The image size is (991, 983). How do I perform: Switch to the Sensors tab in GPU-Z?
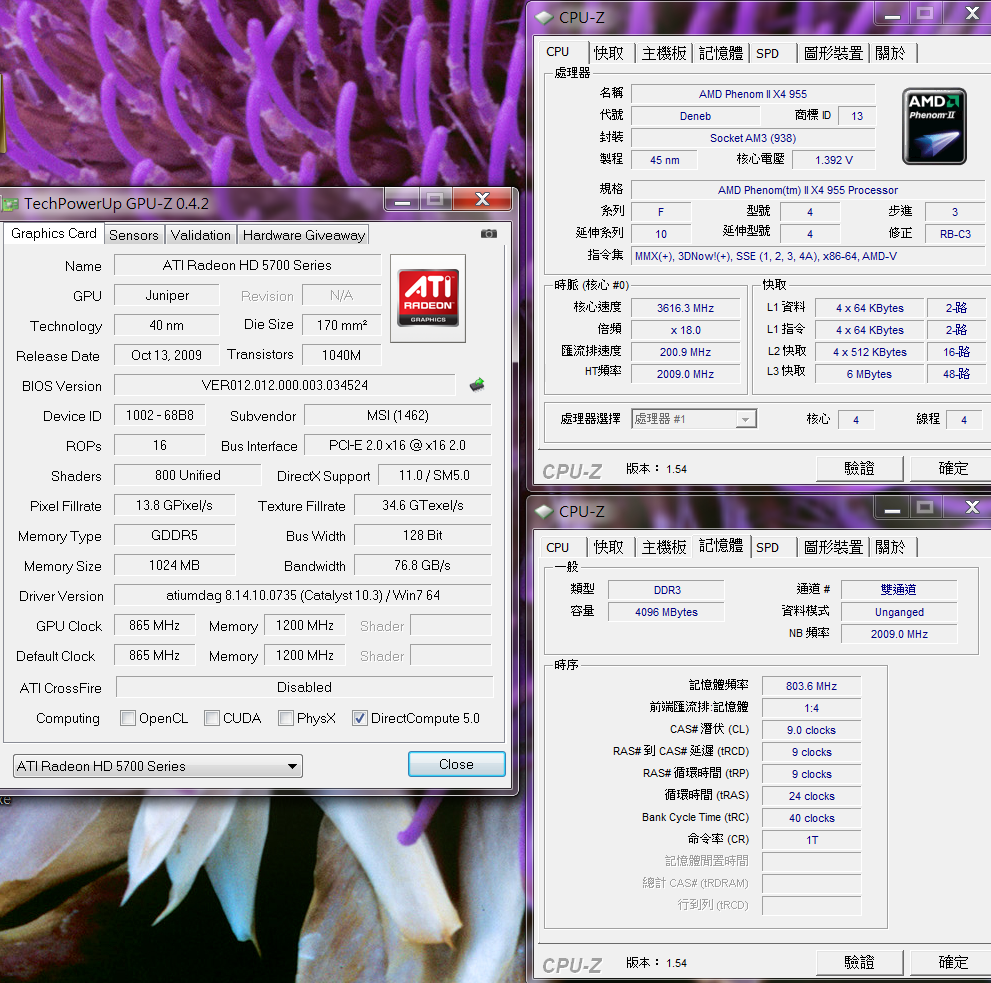(x=134, y=235)
